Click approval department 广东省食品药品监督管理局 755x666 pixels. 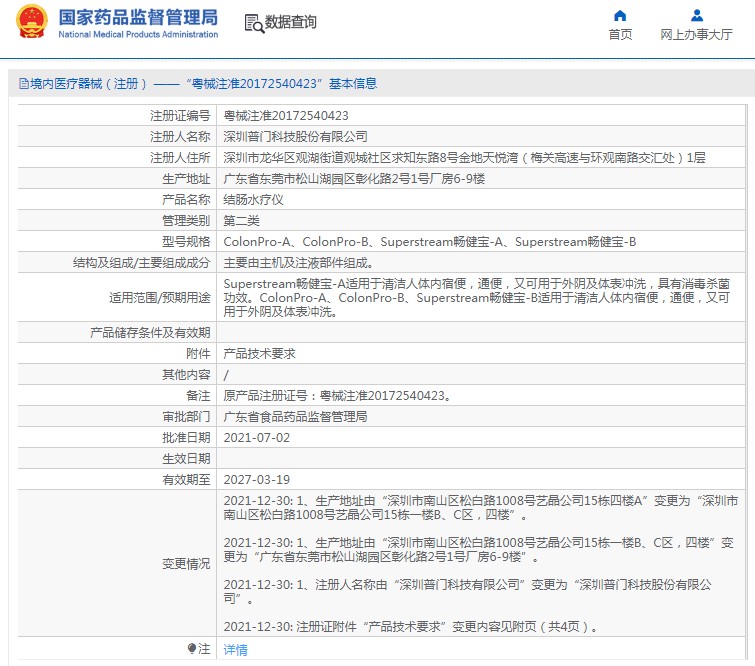coord(295,416)
